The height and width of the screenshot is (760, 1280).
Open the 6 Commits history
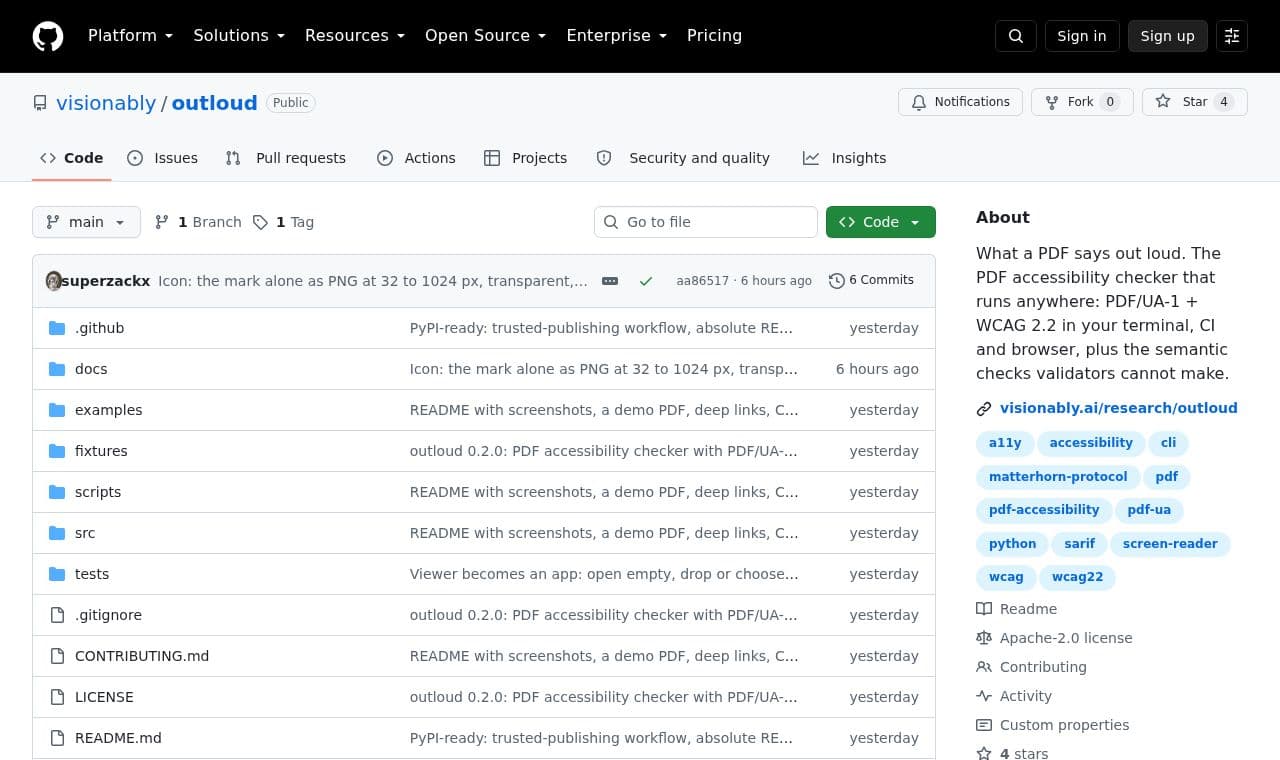[x=872, y=280]
